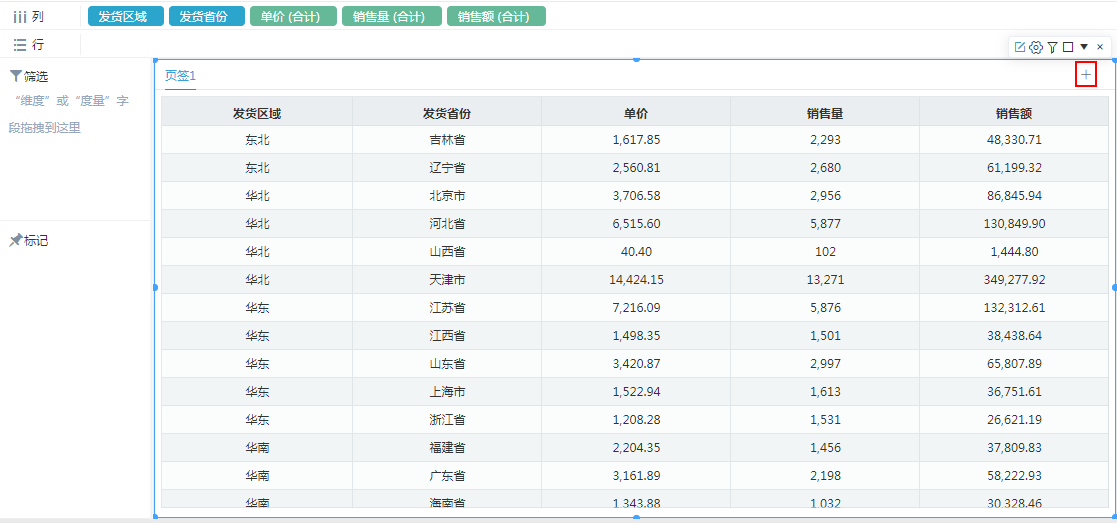
Task: Click the 北京市 cell
Action: click(447, 196)
